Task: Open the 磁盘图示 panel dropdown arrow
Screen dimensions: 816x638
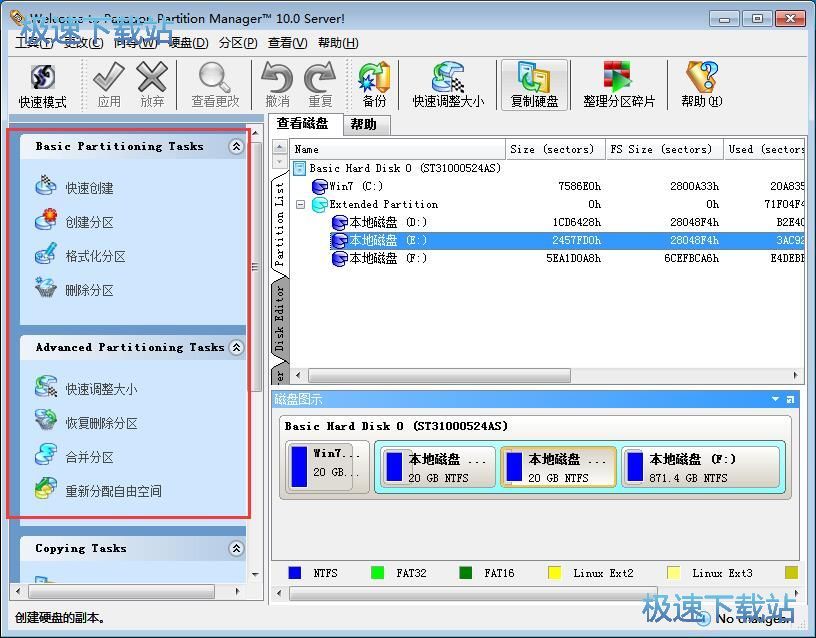Action: 775,399
